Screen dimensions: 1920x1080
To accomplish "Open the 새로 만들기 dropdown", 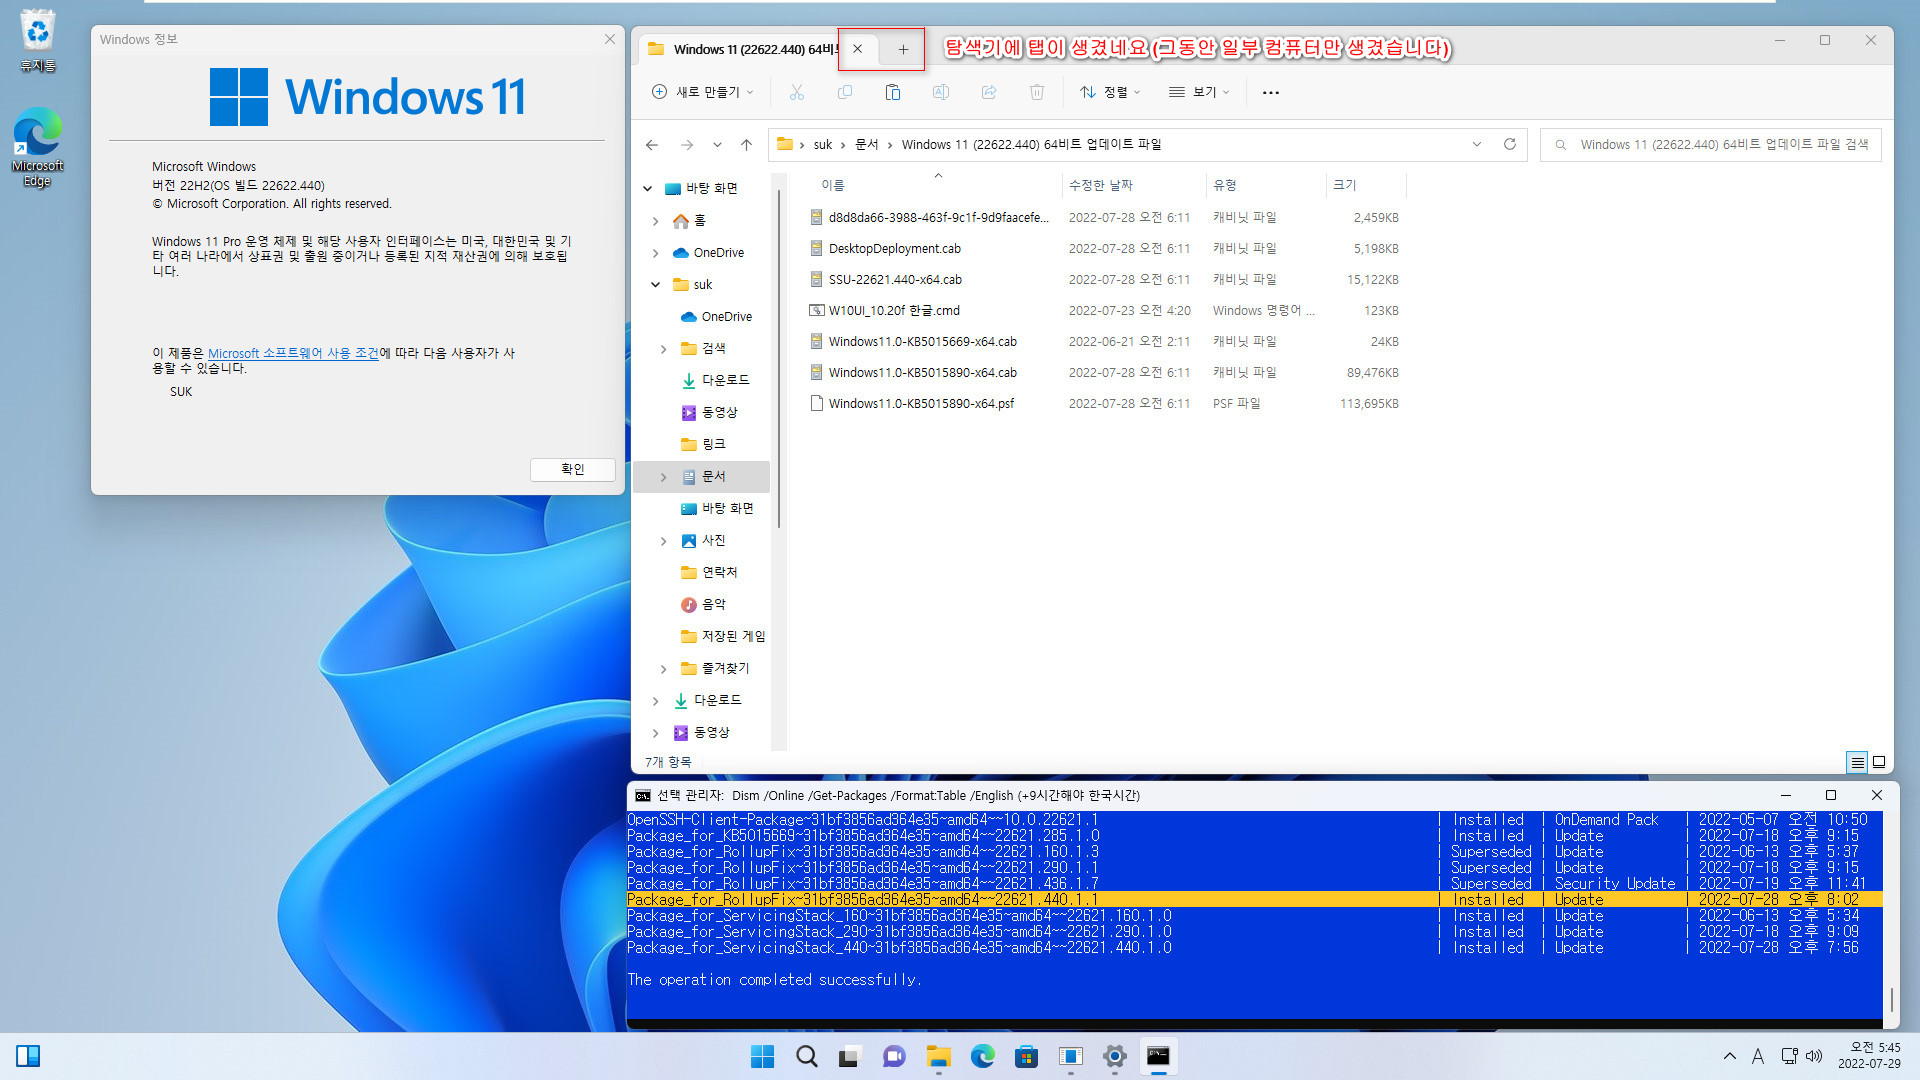I will pyautogui.click(x=703, y=92).
